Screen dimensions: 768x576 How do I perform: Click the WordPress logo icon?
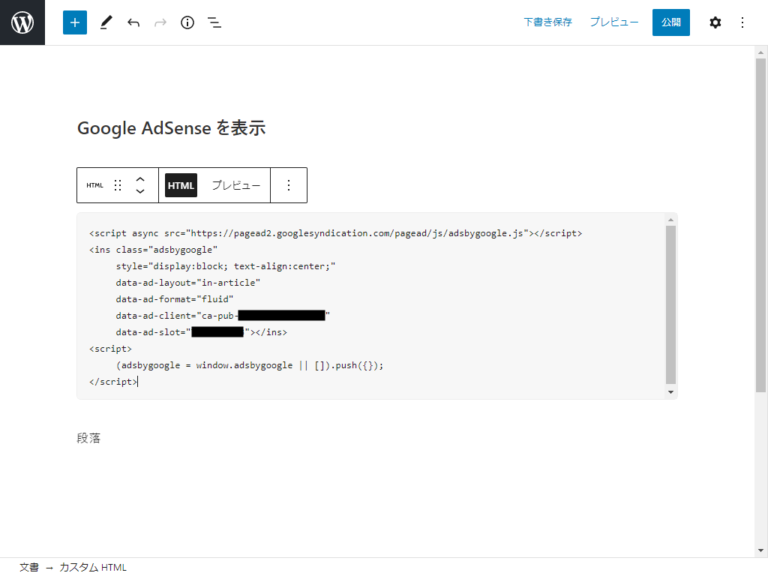click(22, 22)
